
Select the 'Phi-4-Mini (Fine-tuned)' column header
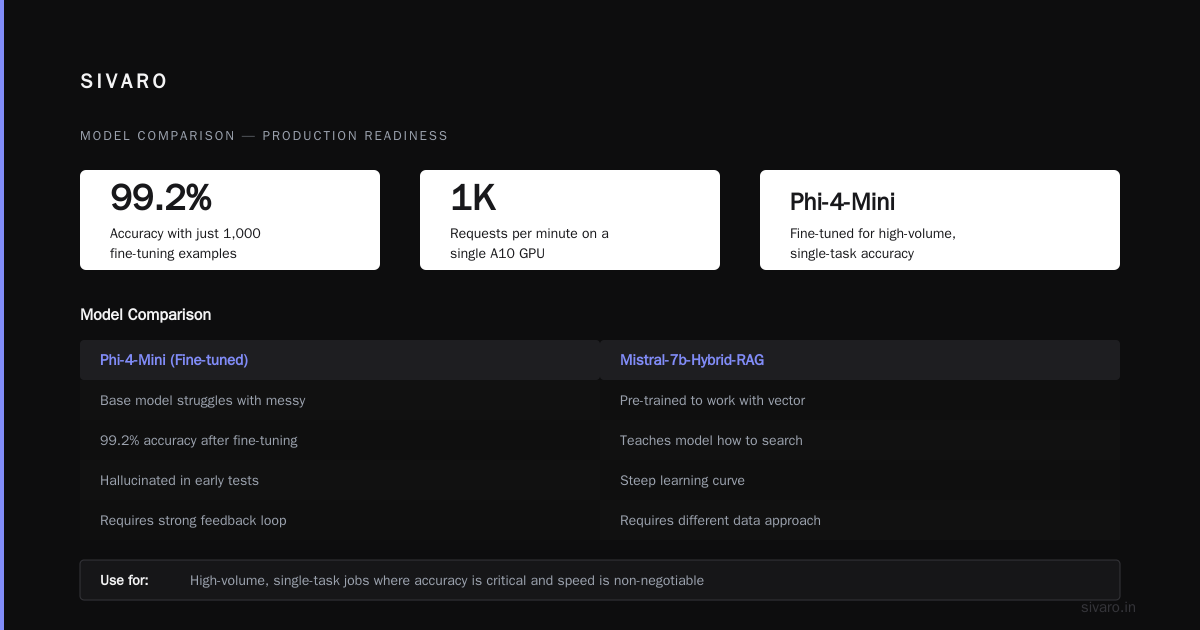[340, 360]
